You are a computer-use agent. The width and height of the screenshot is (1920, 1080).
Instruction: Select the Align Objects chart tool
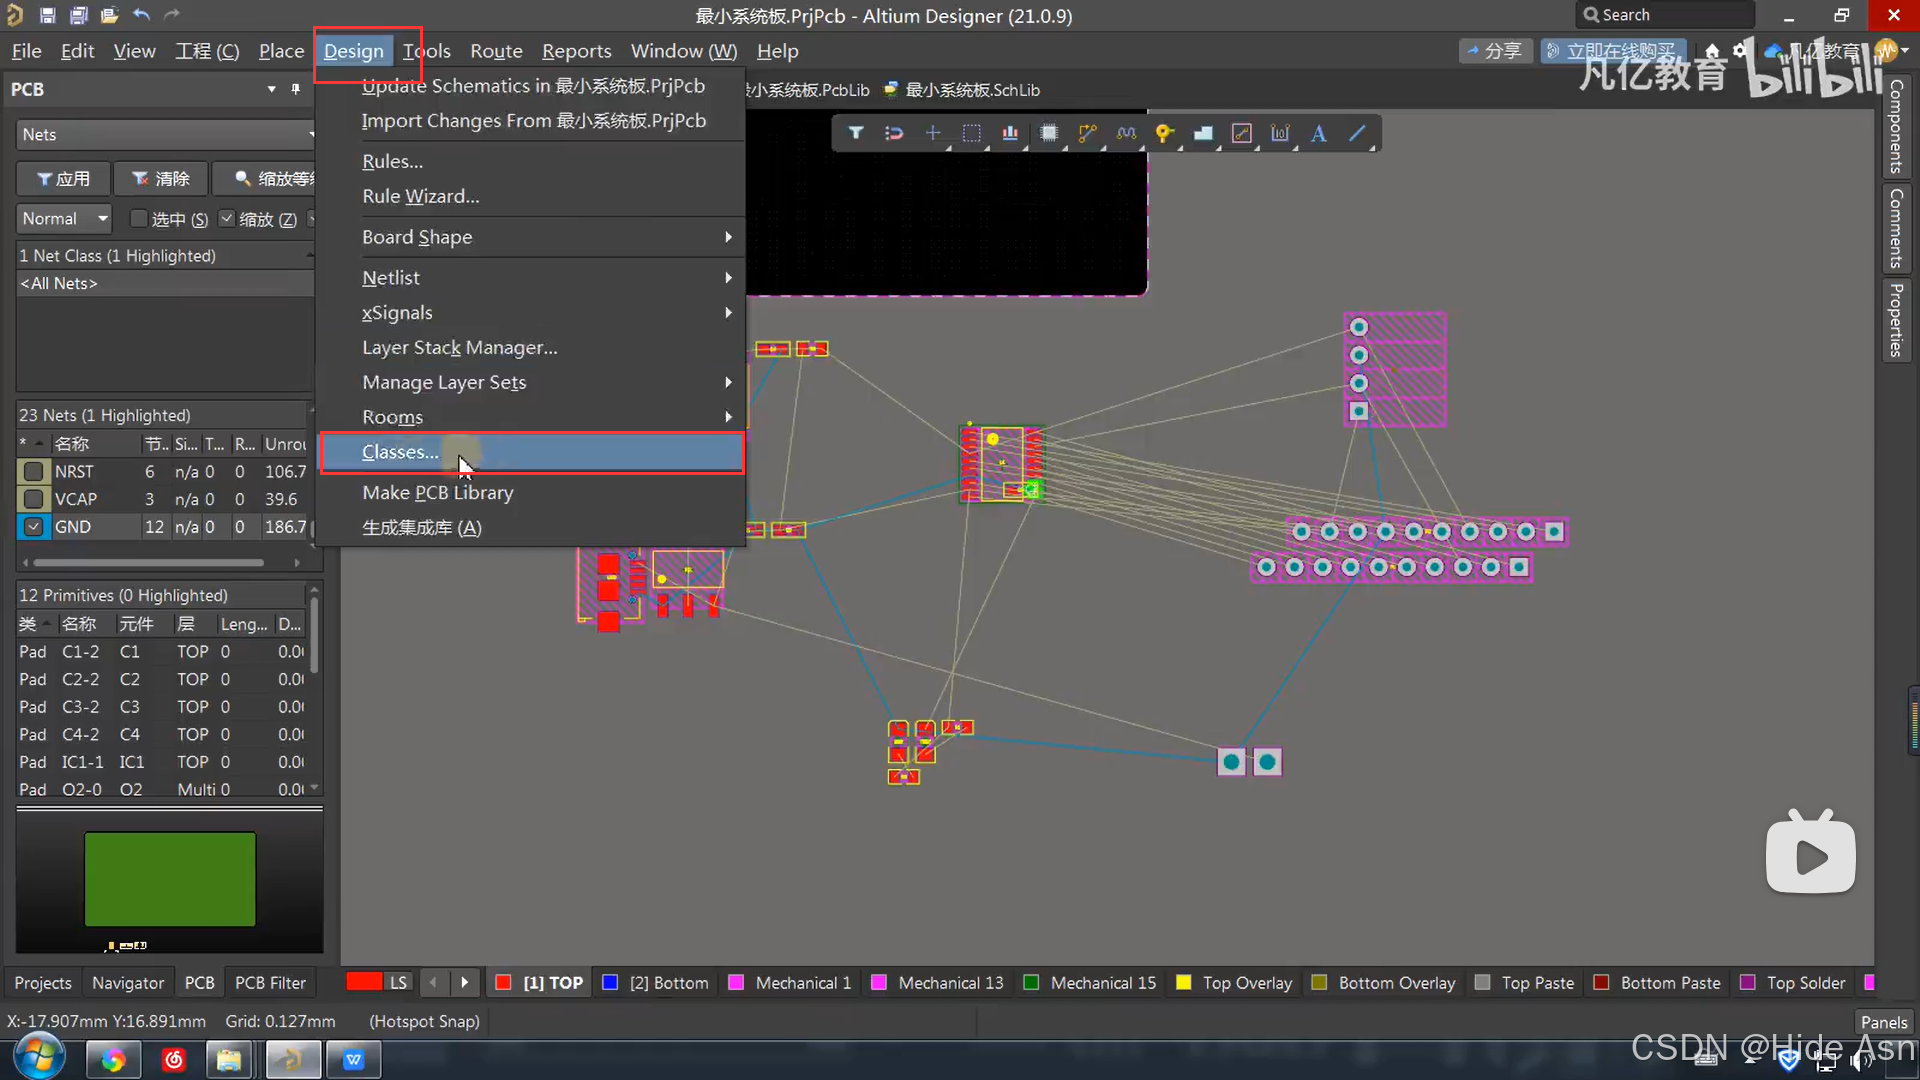[1010, 133]
